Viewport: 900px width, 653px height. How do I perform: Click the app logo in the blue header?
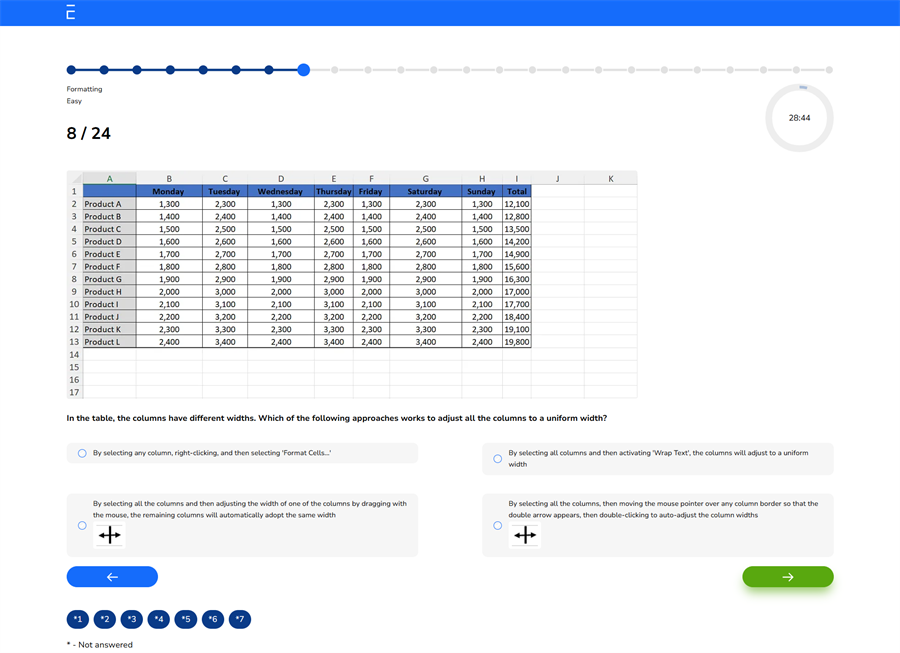click(68, 12)
